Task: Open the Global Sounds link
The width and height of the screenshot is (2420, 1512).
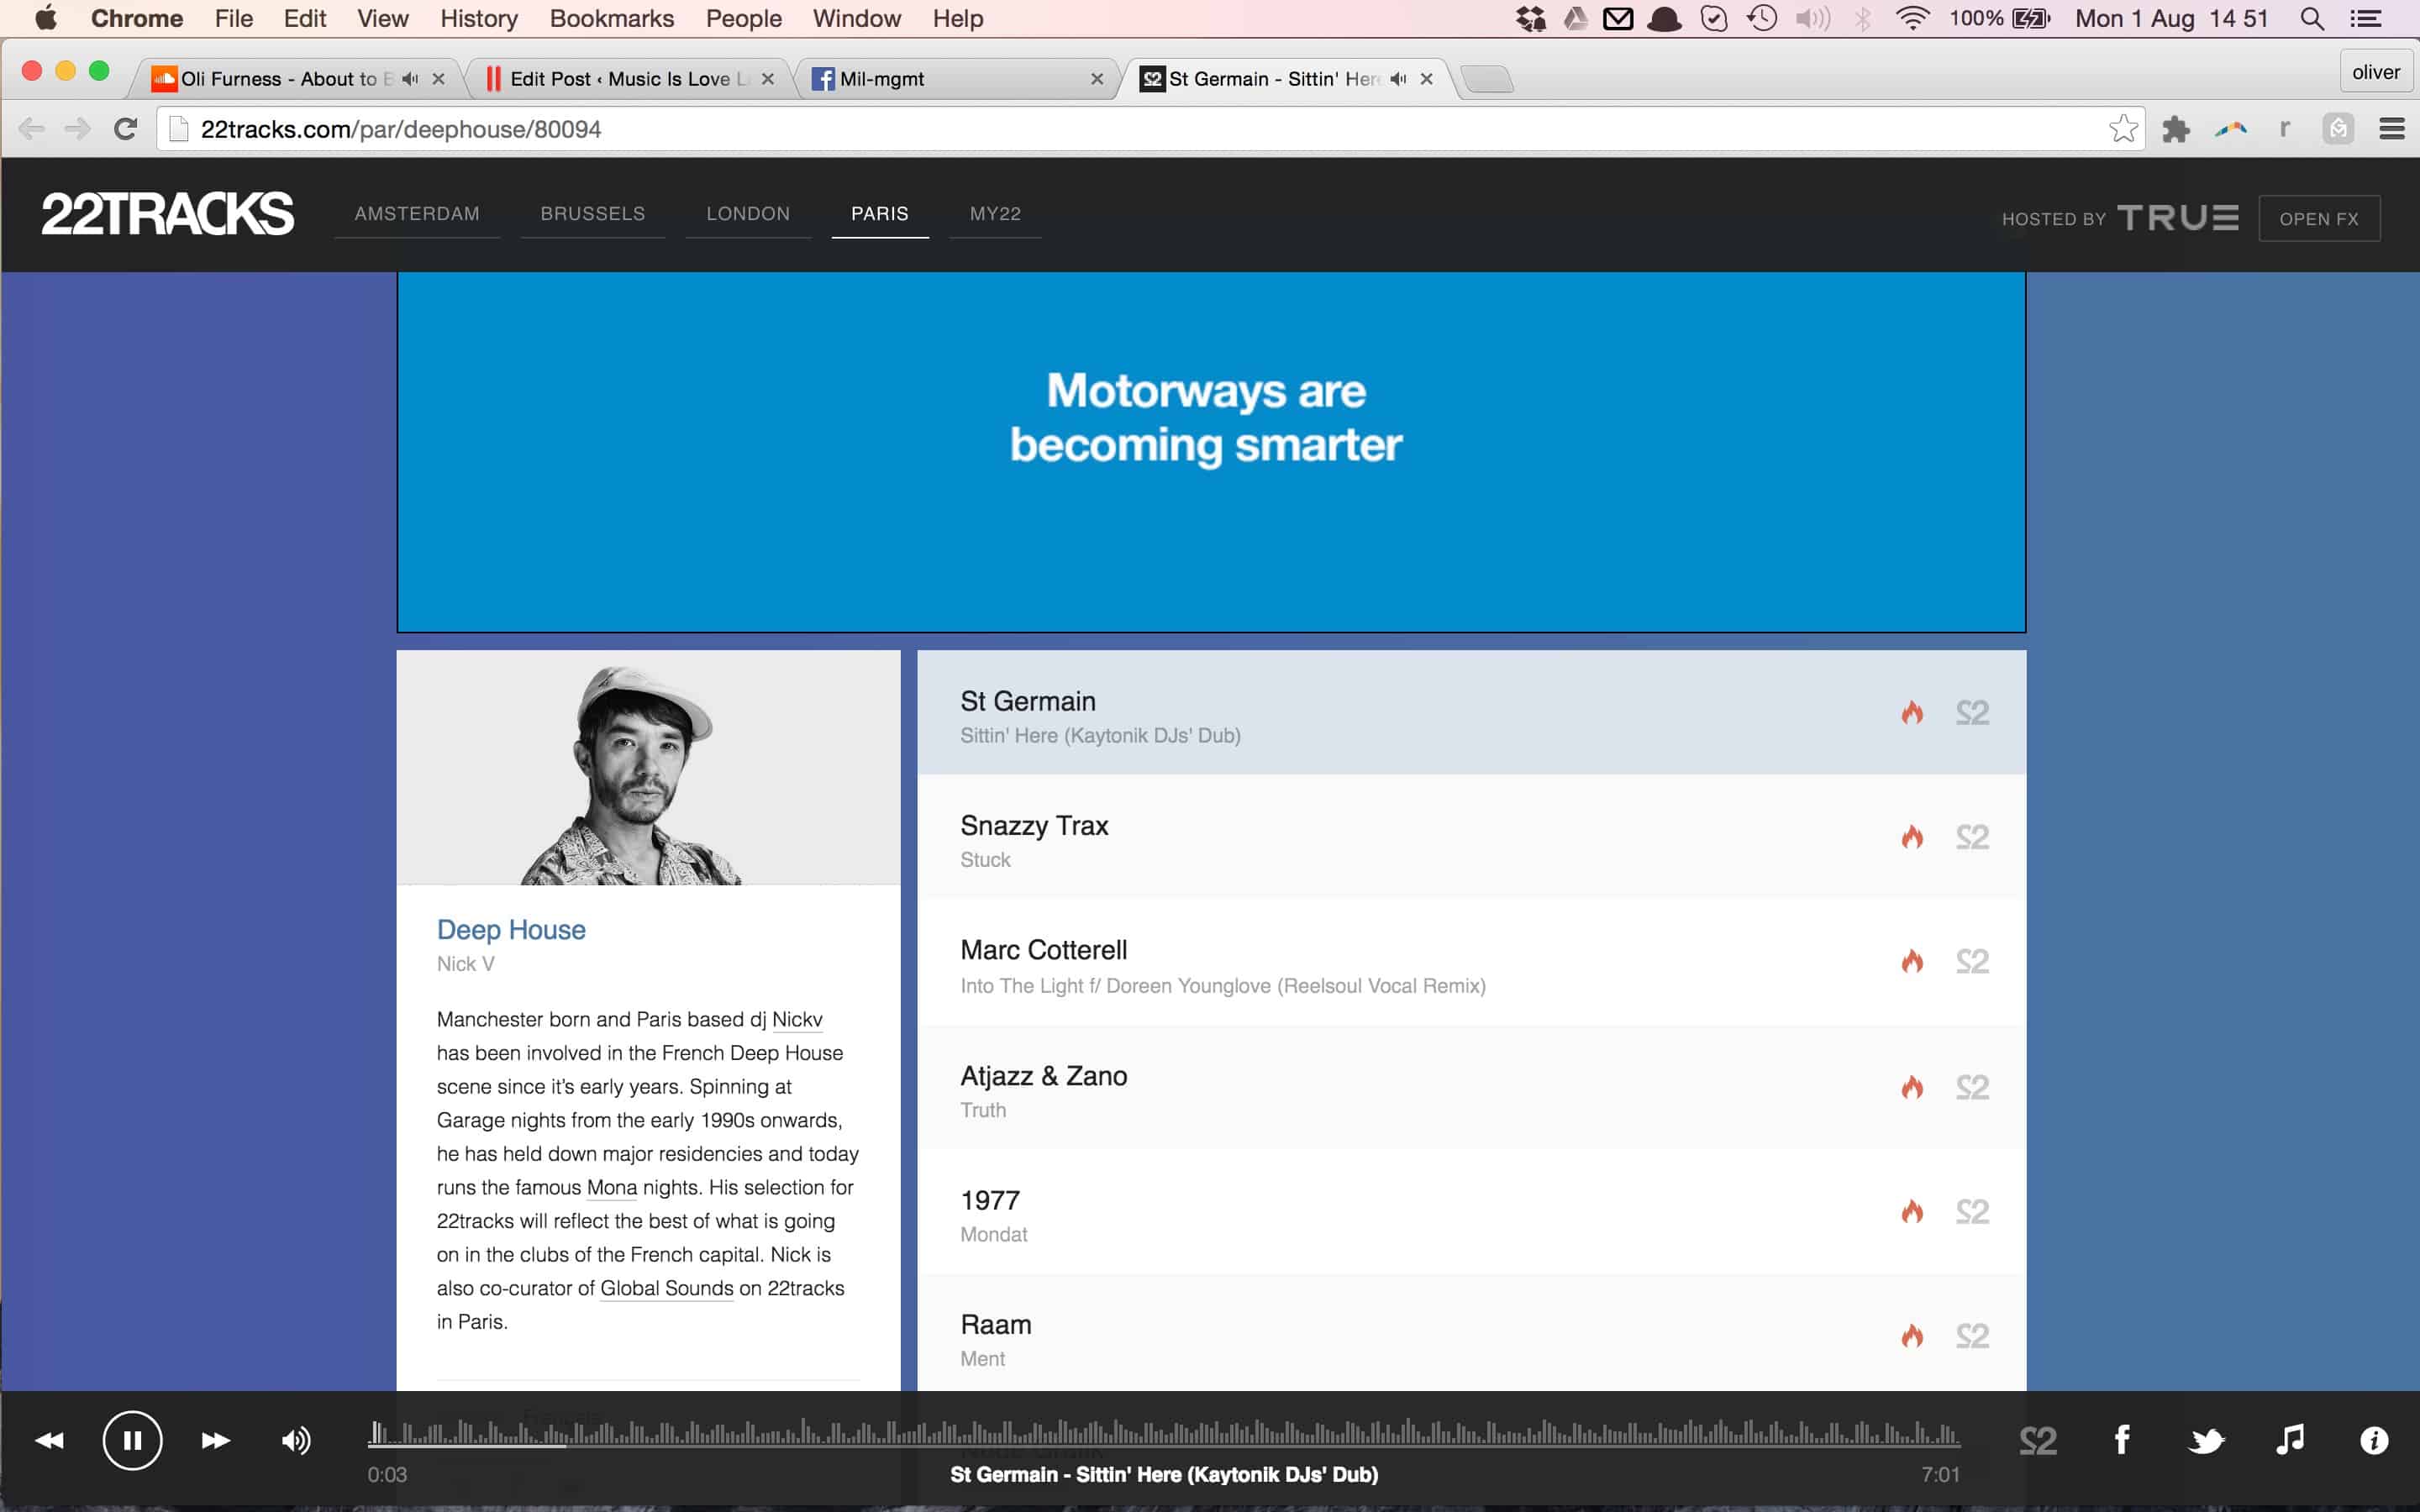Action: (x=667, y=1288)
